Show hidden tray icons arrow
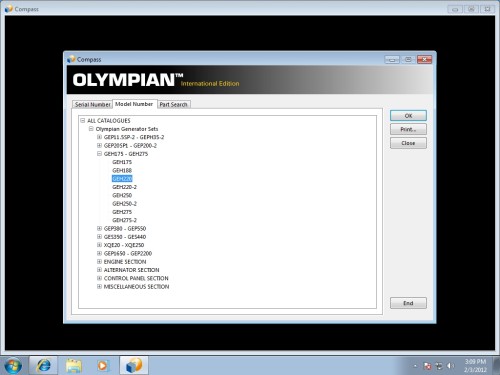The height and width of the screenshot is (375, 500). point(415,366)
